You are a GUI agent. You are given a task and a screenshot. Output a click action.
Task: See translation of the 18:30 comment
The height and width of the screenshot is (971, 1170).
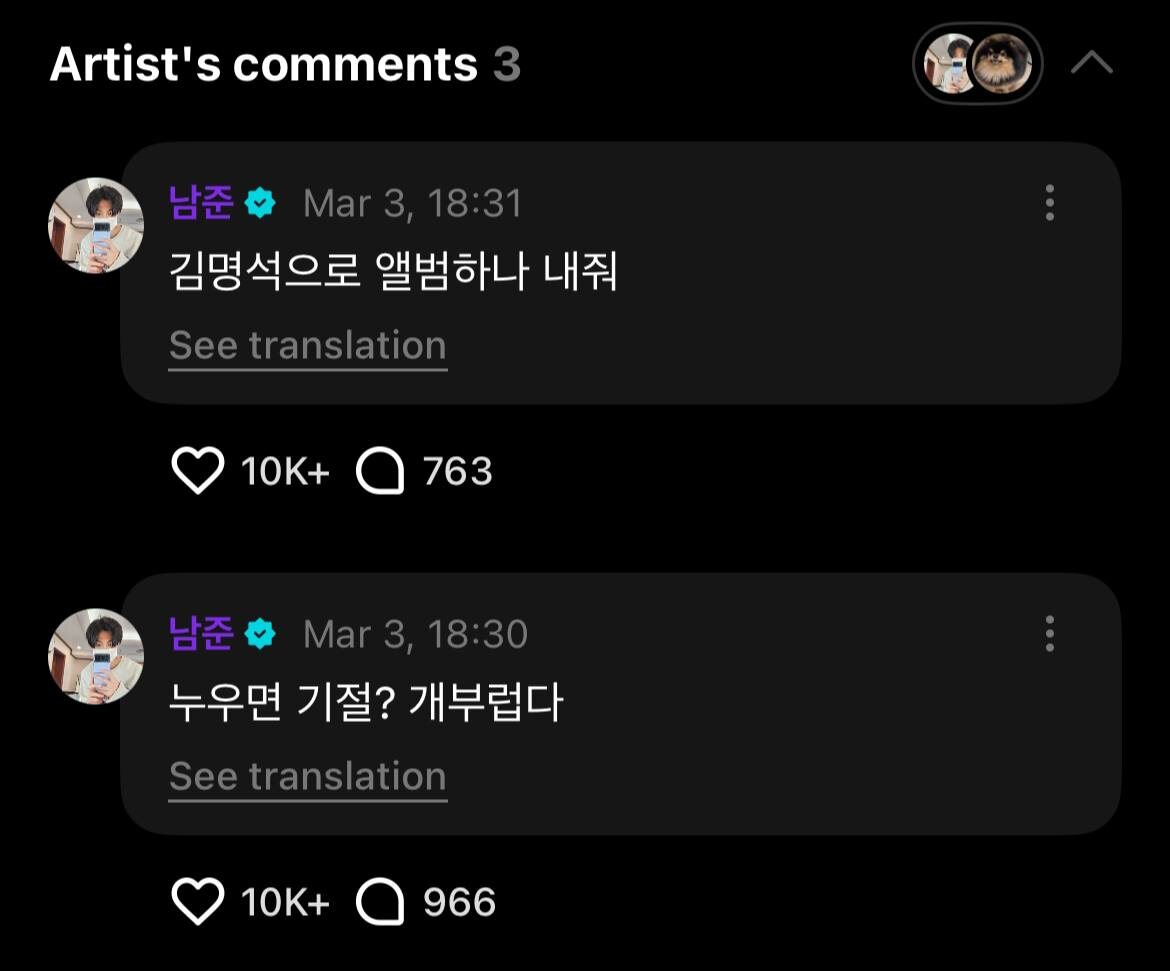(307, 777)
